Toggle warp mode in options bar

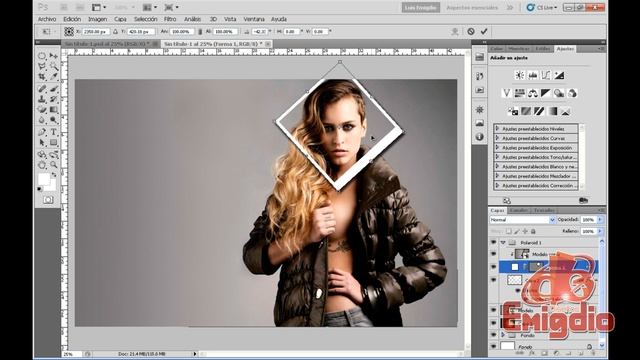pos(455,31)
